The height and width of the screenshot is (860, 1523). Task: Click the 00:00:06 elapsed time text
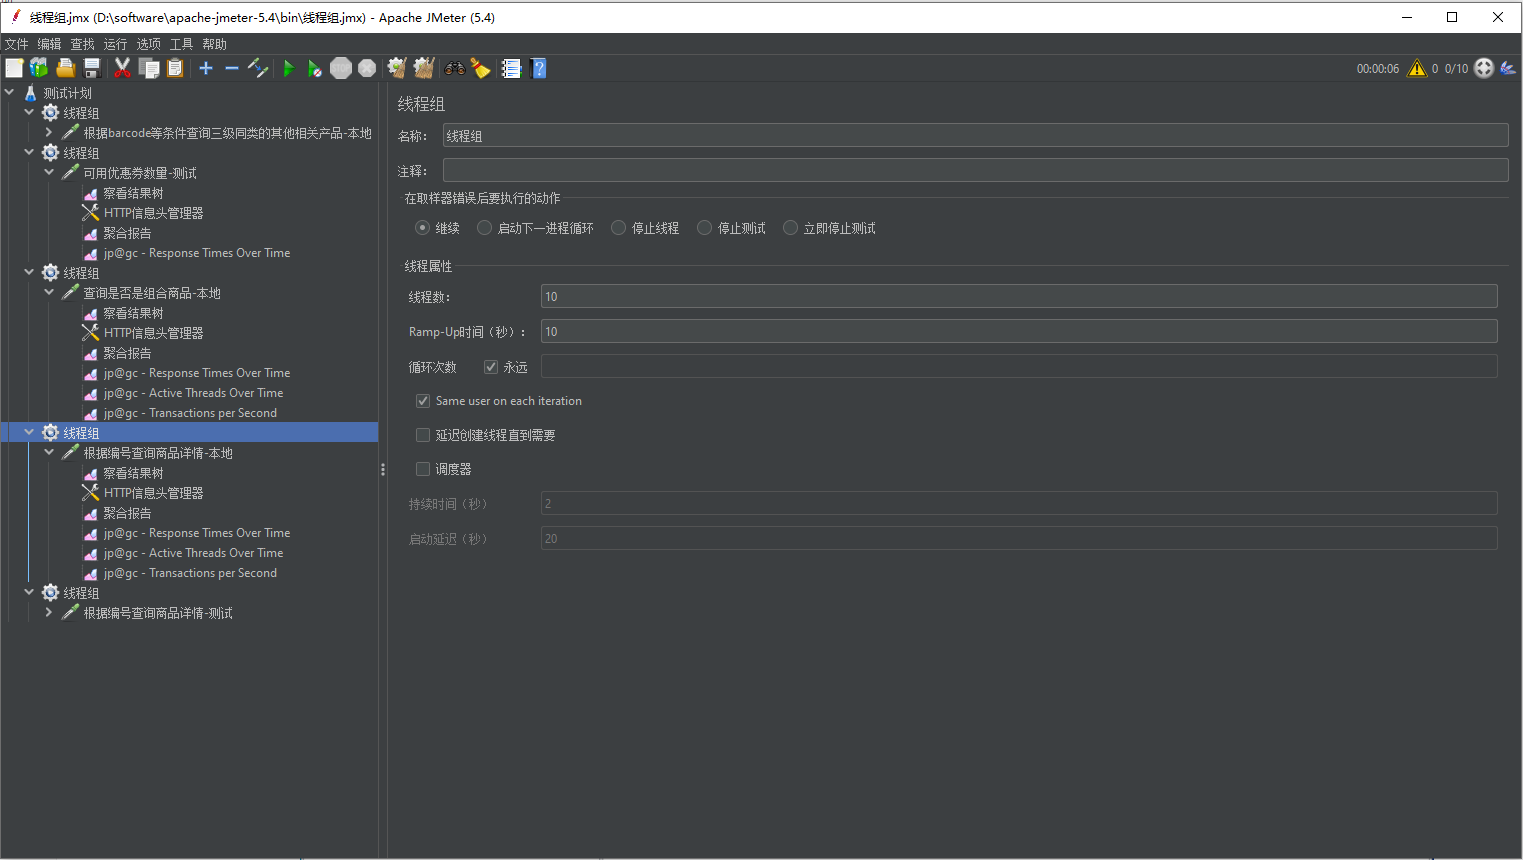click(1378, 69)
